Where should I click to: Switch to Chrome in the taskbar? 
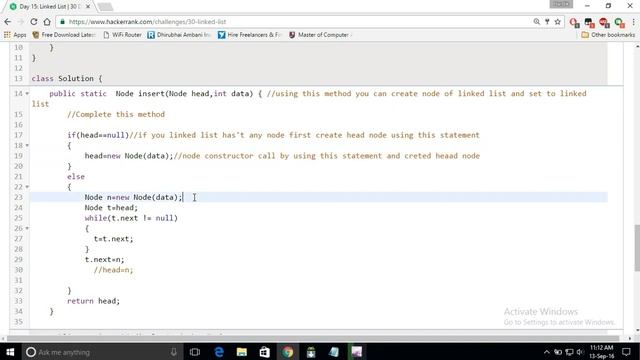pos(287,352)
